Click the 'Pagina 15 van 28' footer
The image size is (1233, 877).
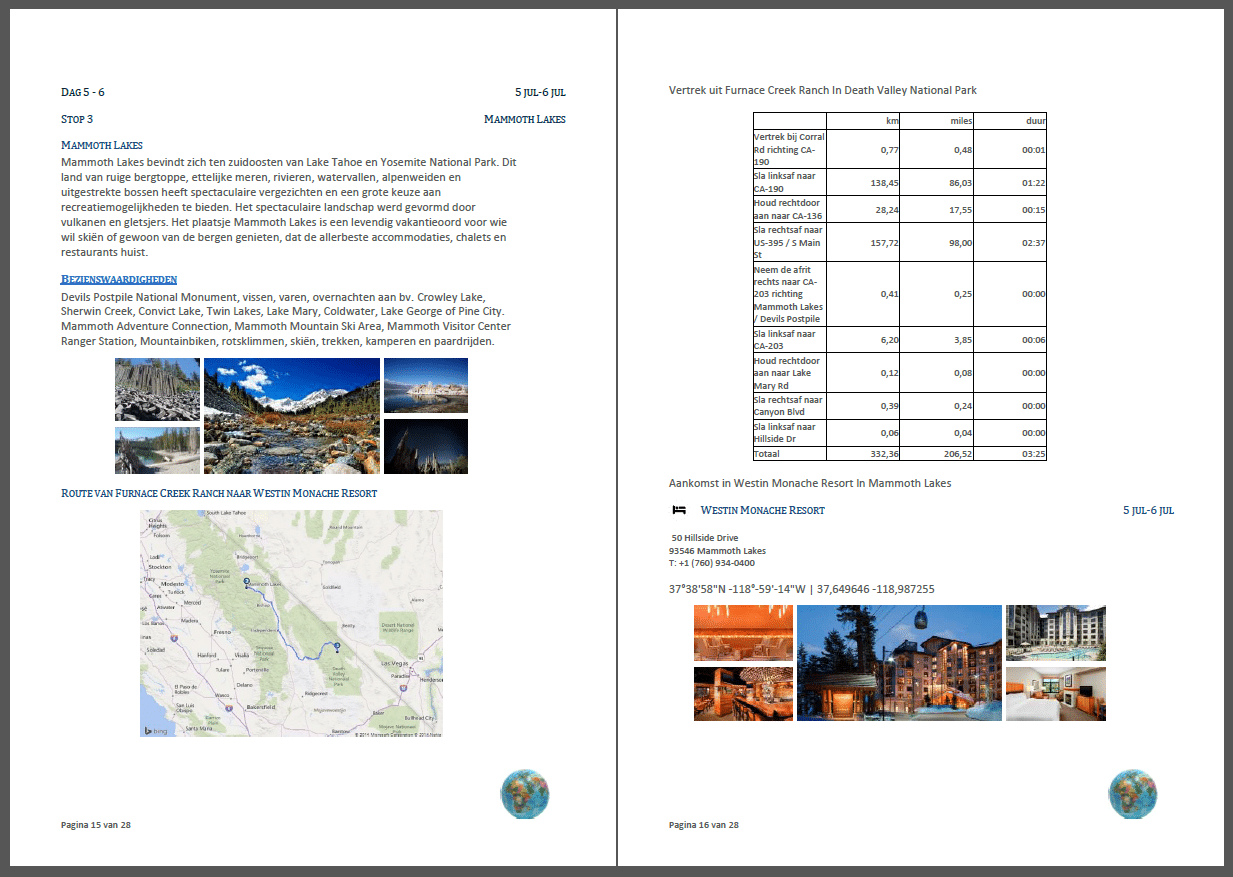96,825
